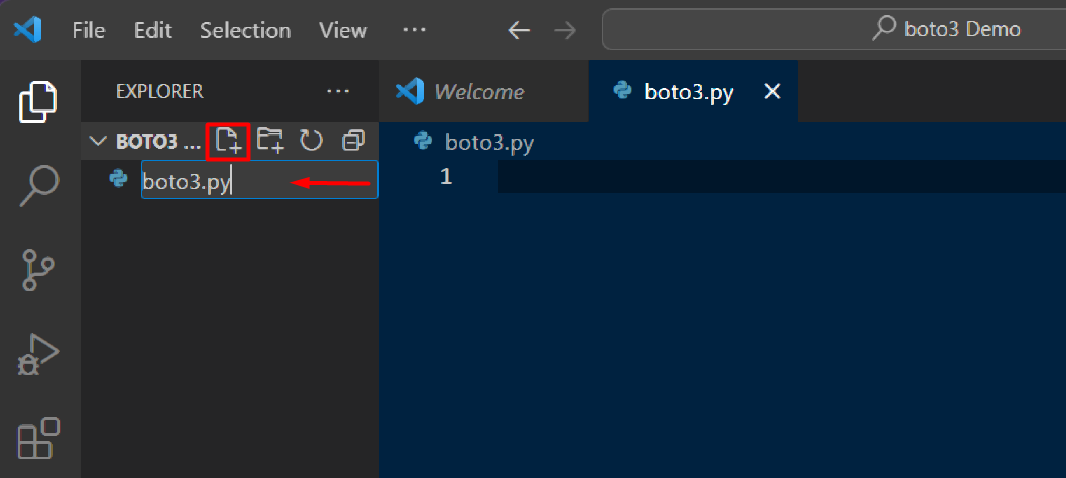The height and width of the screenshot is (478, 1066).
Task: Switch to the Welcome tab
Action: coord(483,91)
